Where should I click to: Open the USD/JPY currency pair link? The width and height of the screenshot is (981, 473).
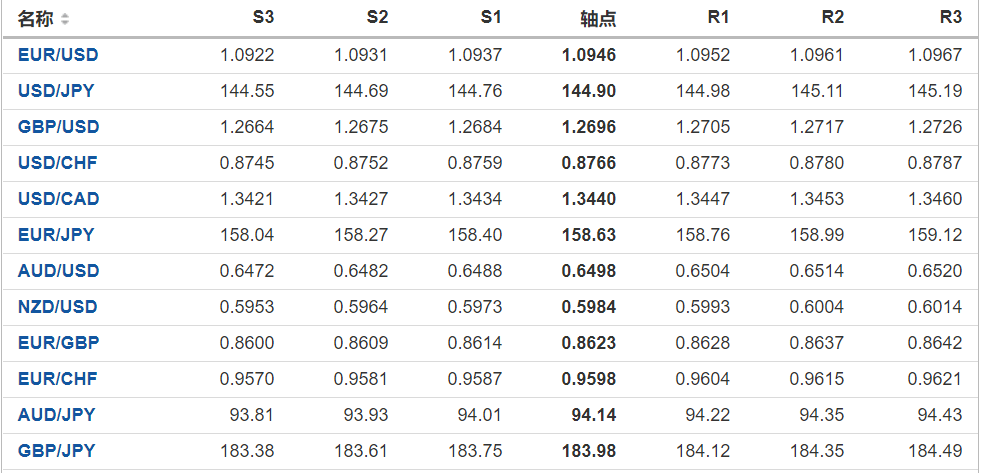pos(56,91)
